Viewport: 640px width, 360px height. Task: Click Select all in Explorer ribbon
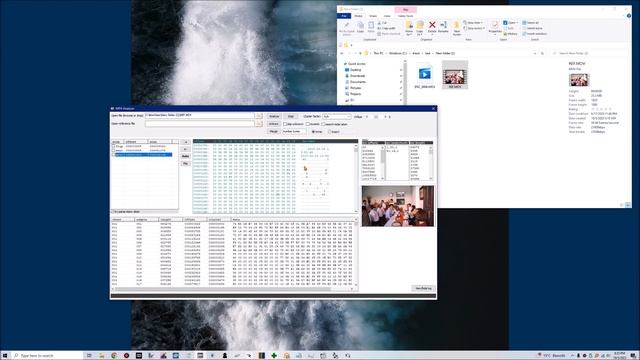point(531,23)
